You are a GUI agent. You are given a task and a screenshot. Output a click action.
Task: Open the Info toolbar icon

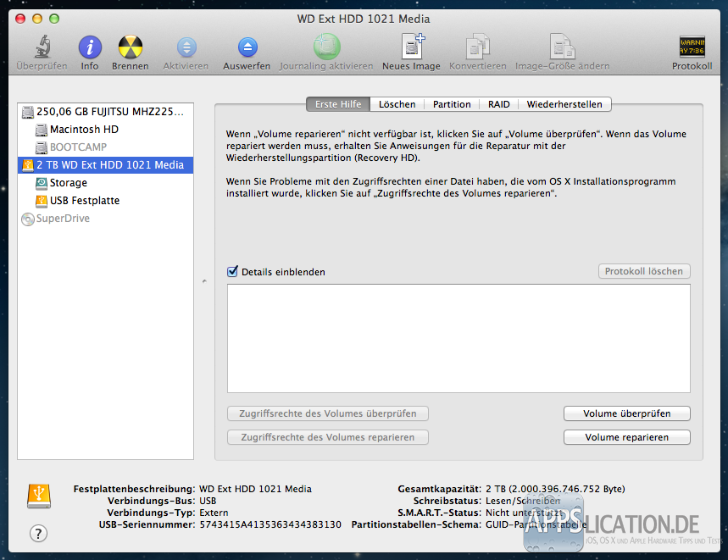point(90,47)
